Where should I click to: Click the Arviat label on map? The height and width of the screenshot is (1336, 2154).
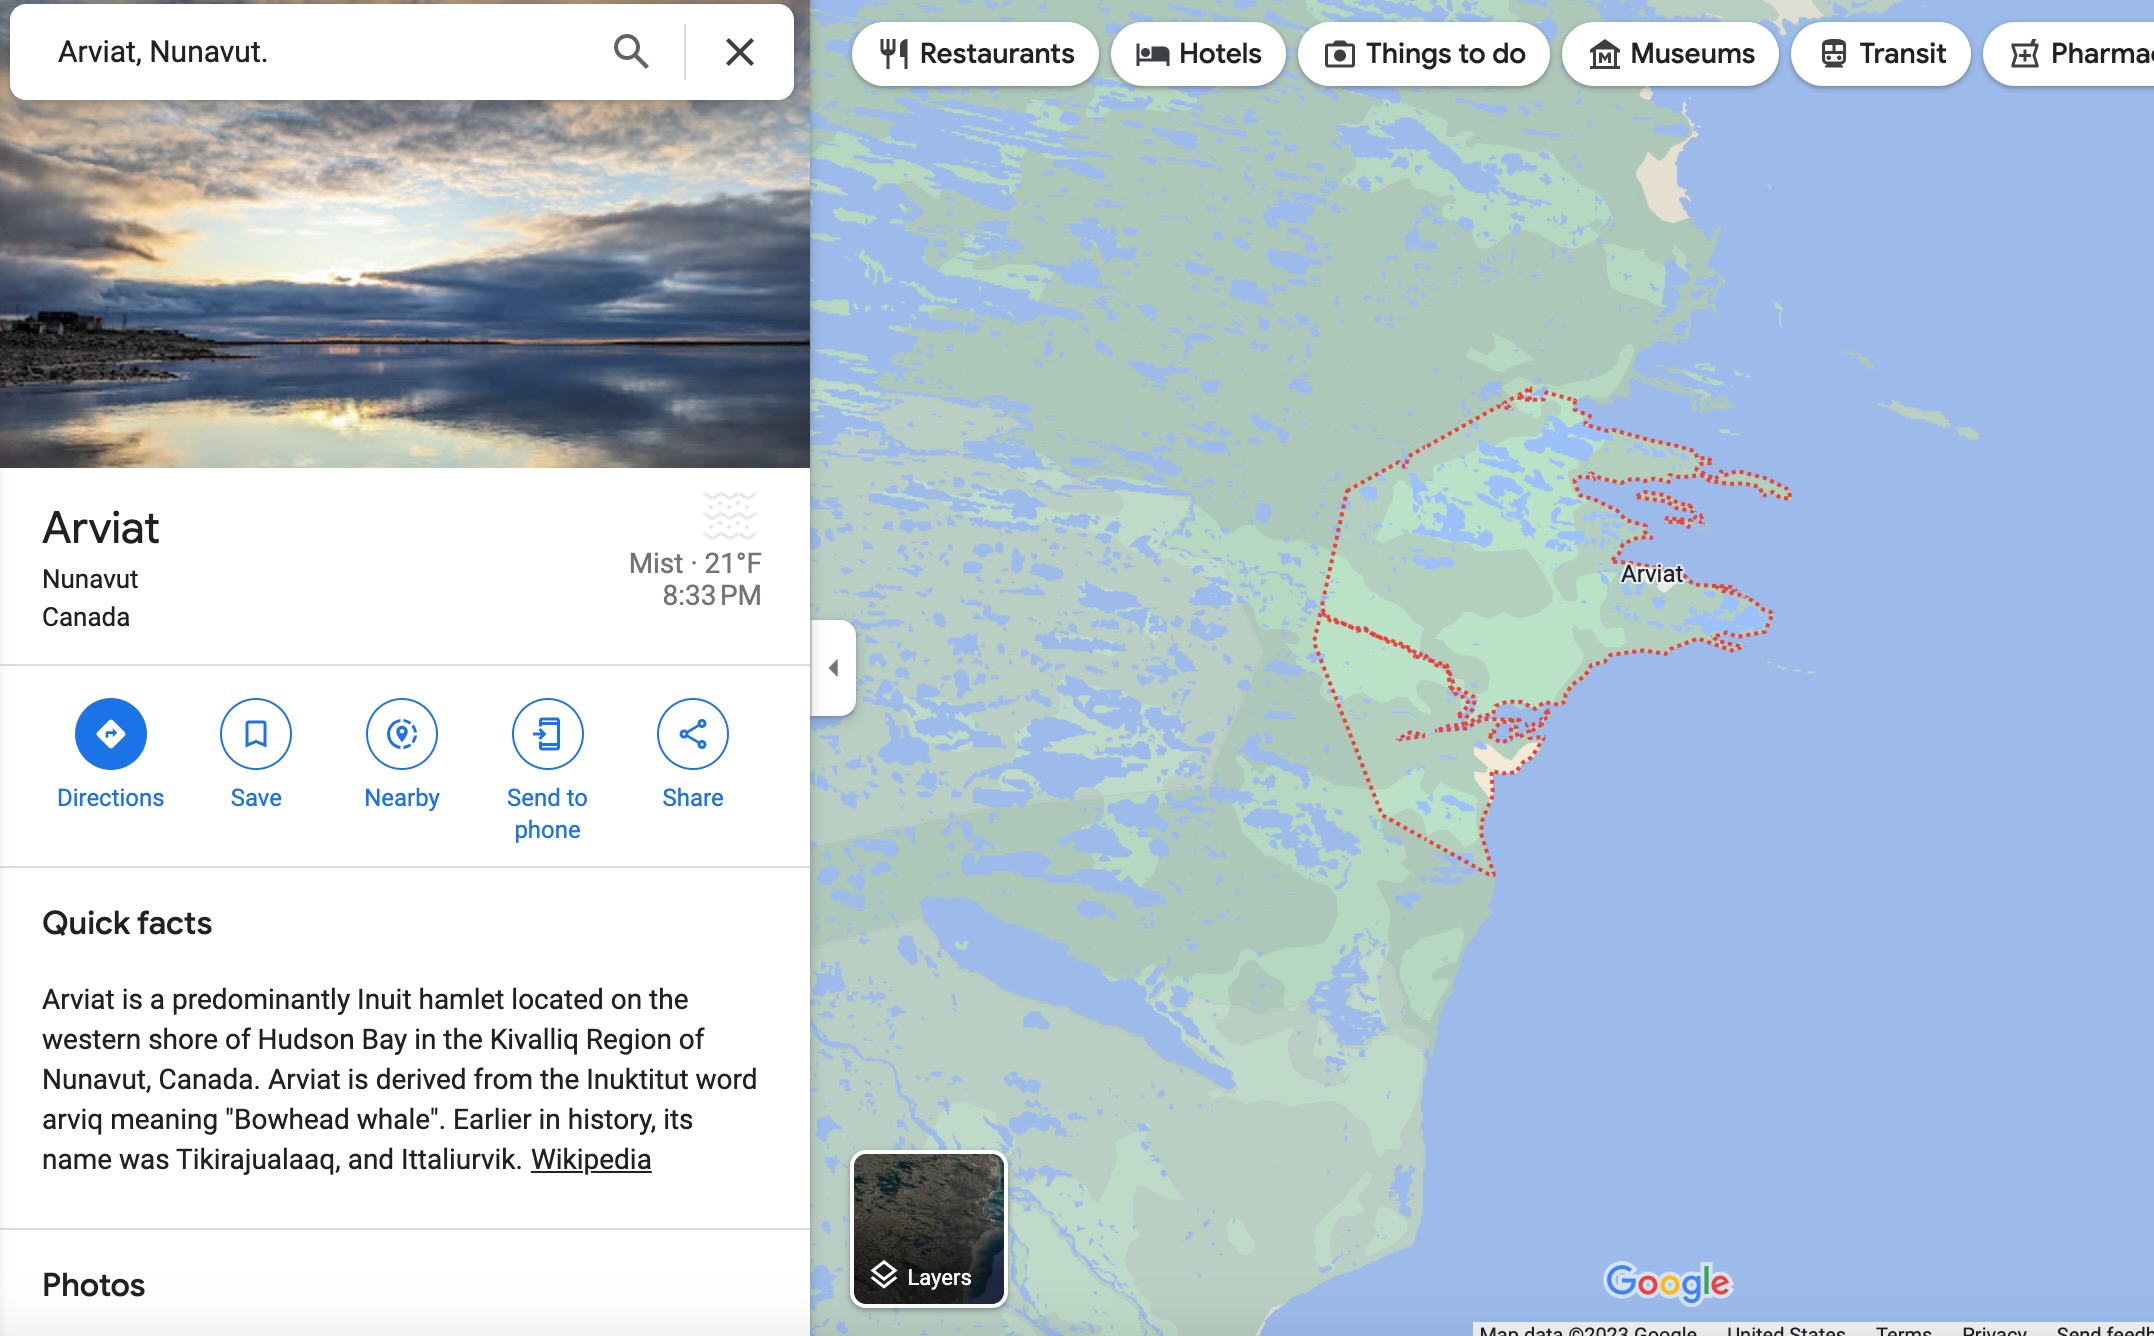[1652, 574]
